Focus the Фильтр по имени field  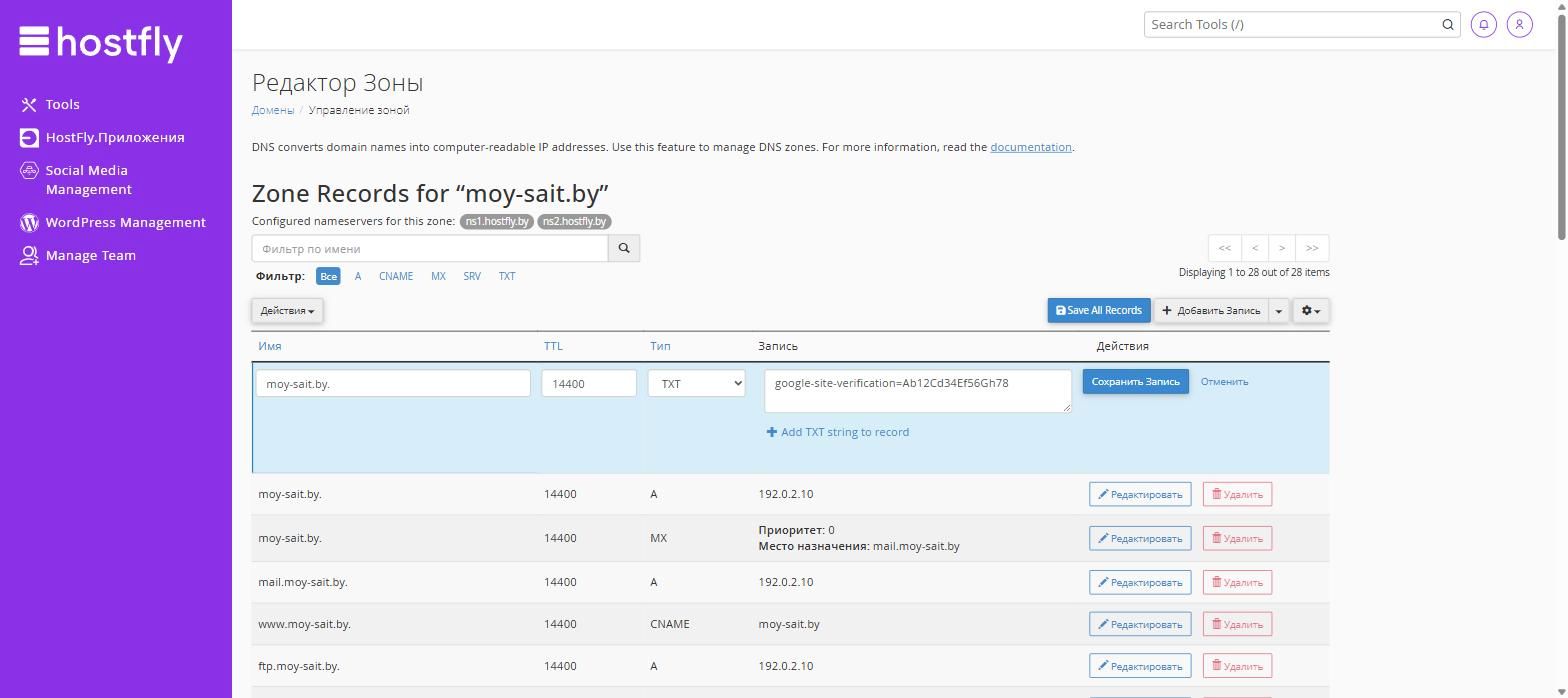[430, 248]
